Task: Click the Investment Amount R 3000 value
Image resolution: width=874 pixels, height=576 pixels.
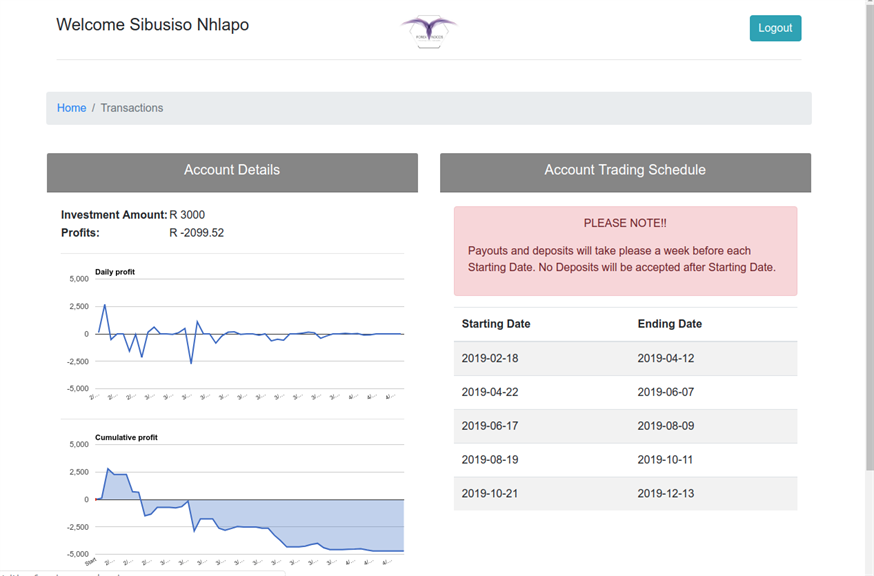Action: 187,215
